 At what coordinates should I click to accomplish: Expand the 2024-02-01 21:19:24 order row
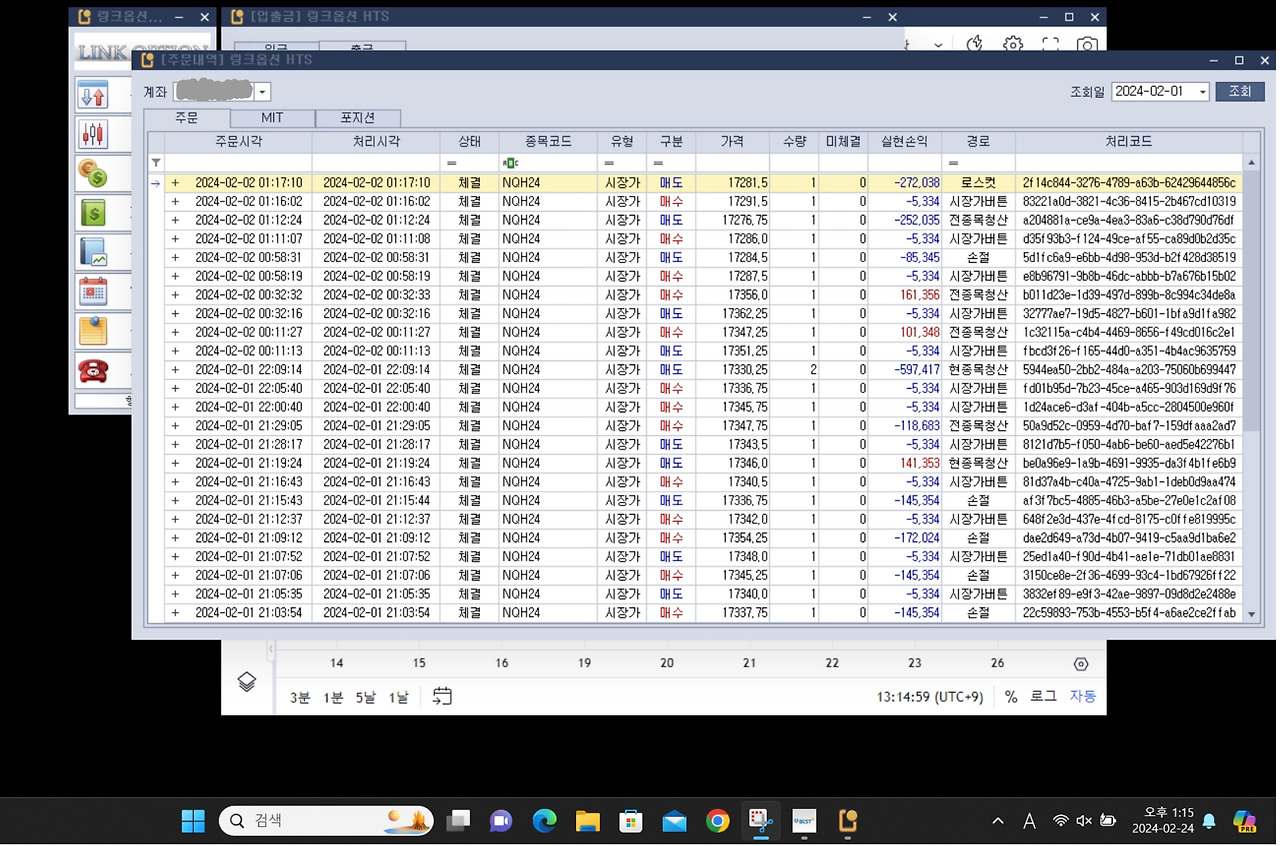tap(175, 463)
